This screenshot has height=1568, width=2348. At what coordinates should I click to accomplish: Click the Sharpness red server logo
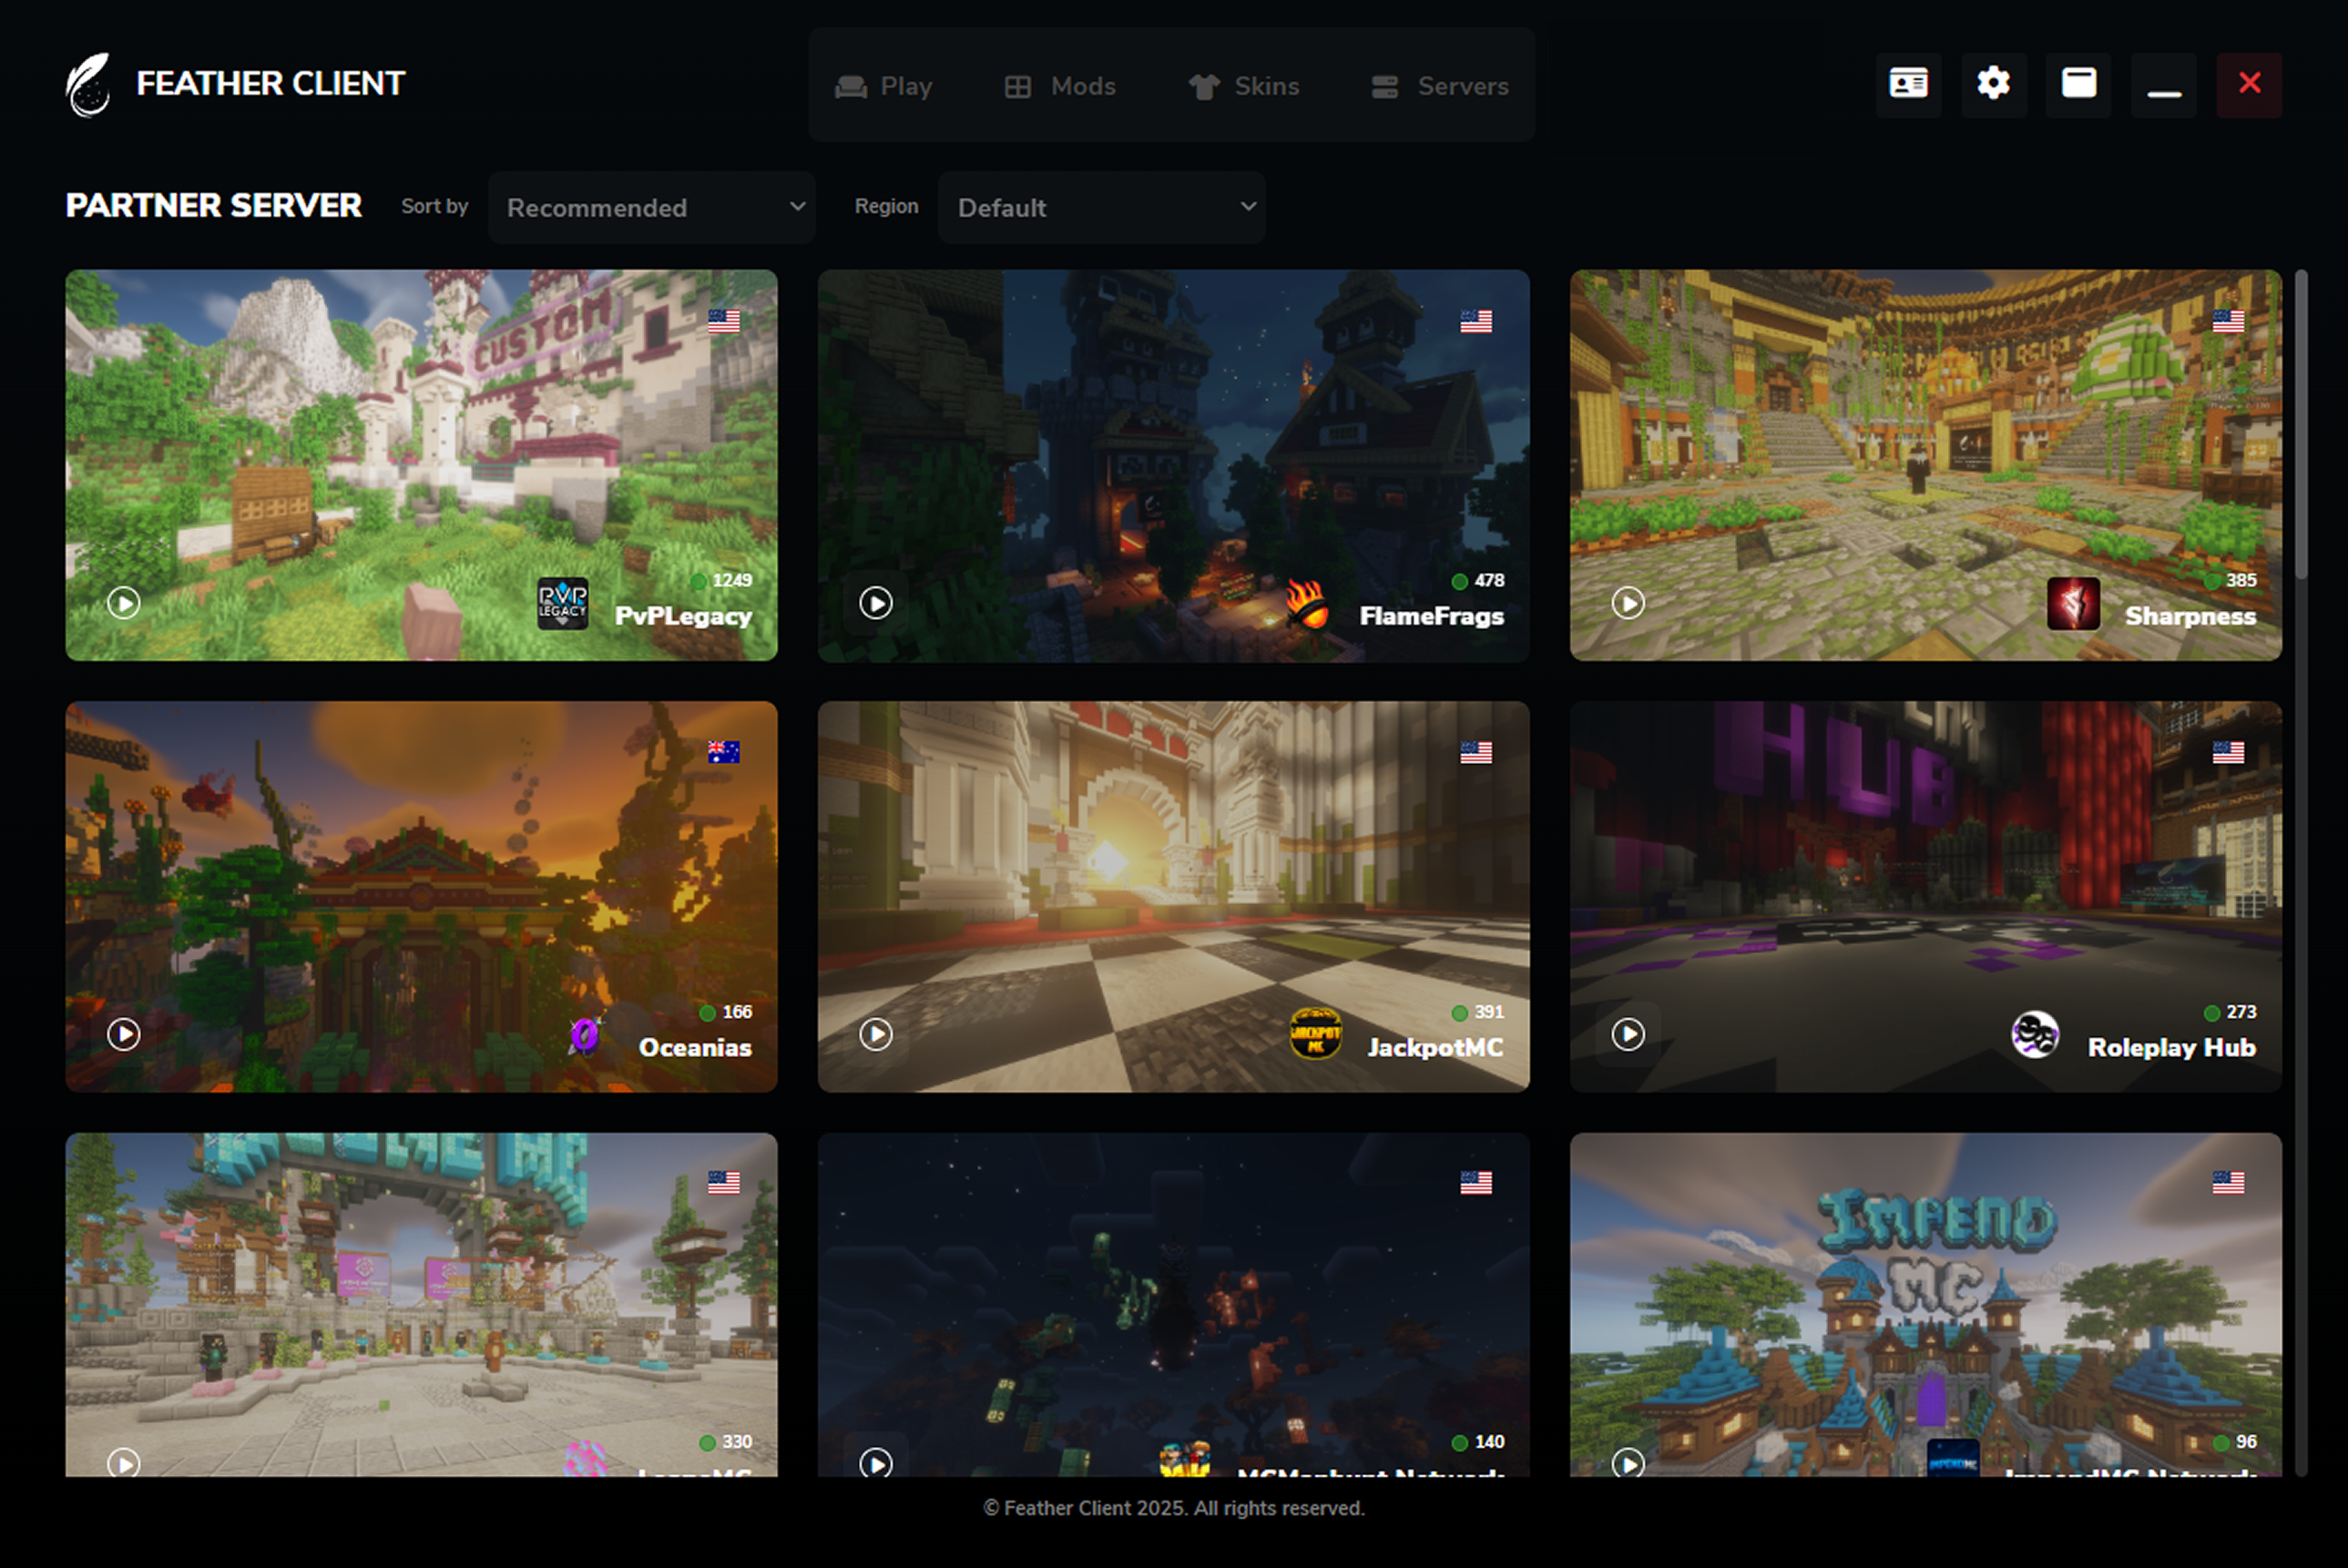(x=2073, y=604)
